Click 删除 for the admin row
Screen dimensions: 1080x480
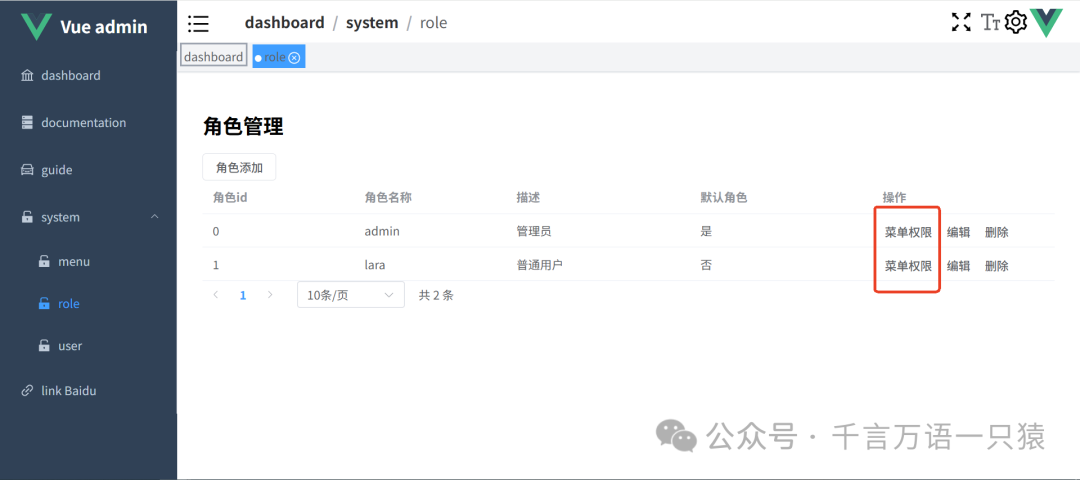(997, 232)
